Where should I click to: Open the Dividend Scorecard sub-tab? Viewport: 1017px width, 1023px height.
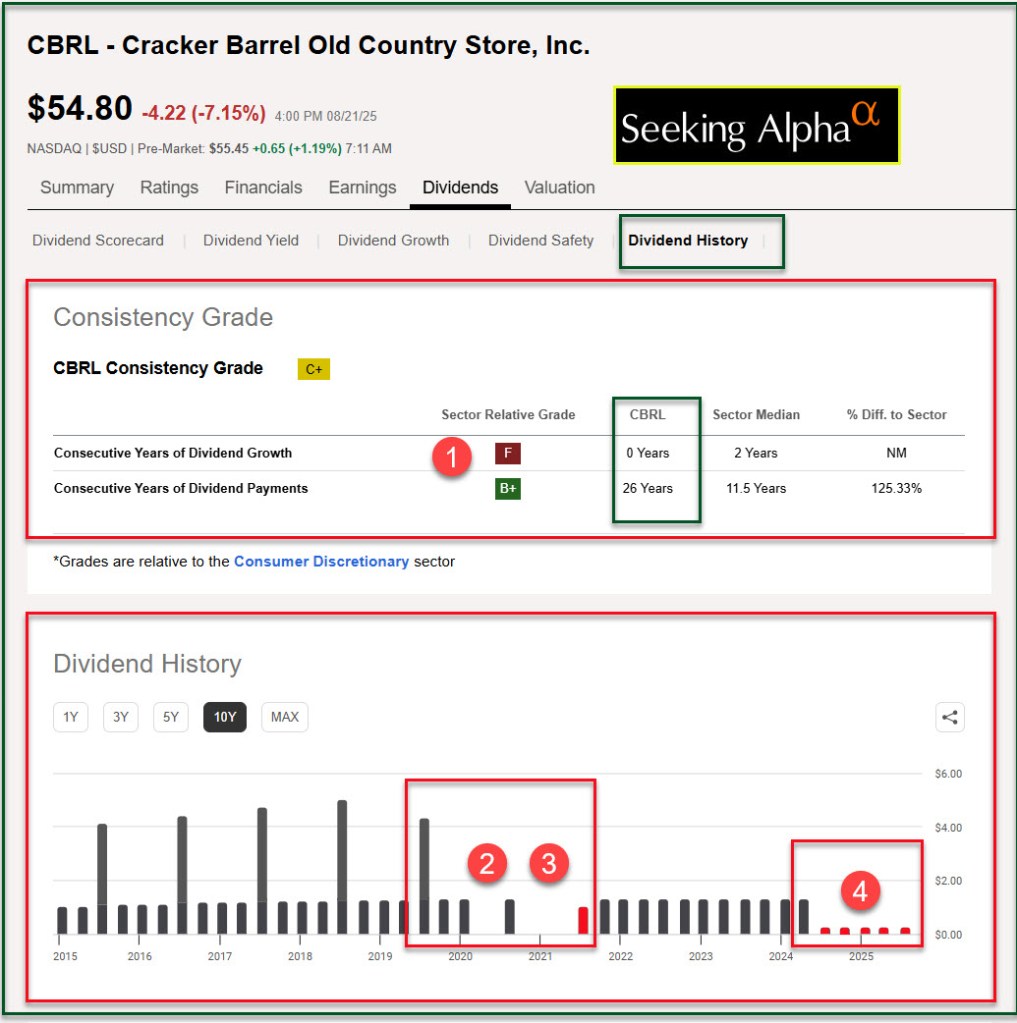coord(98,241)
